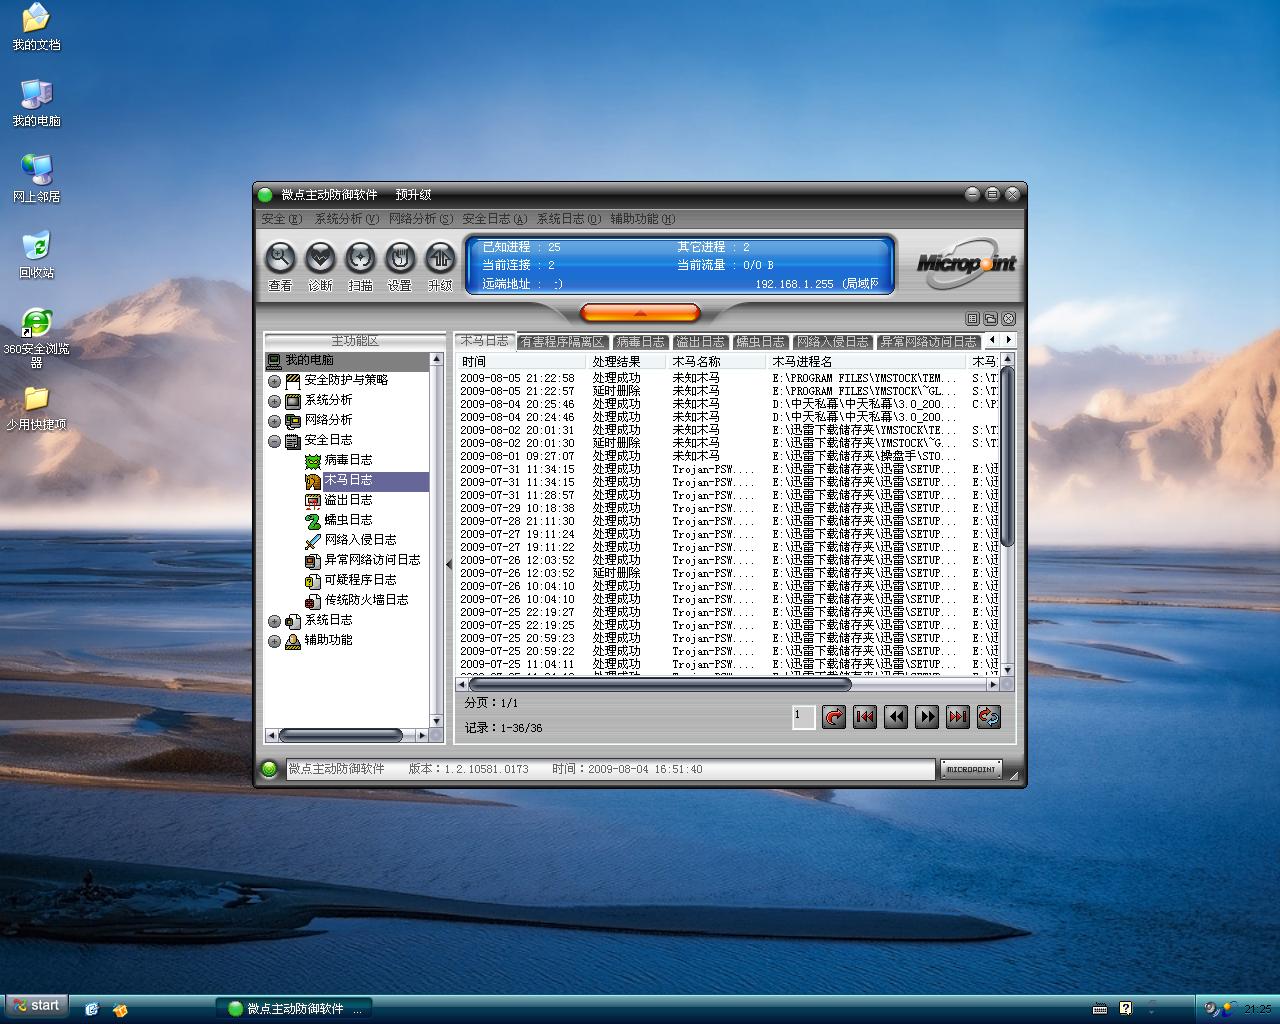This screenshot has height=1024, width=1280.
Task: Select 蠕虫日志 in the tree
Action: (x=348, y=520)
